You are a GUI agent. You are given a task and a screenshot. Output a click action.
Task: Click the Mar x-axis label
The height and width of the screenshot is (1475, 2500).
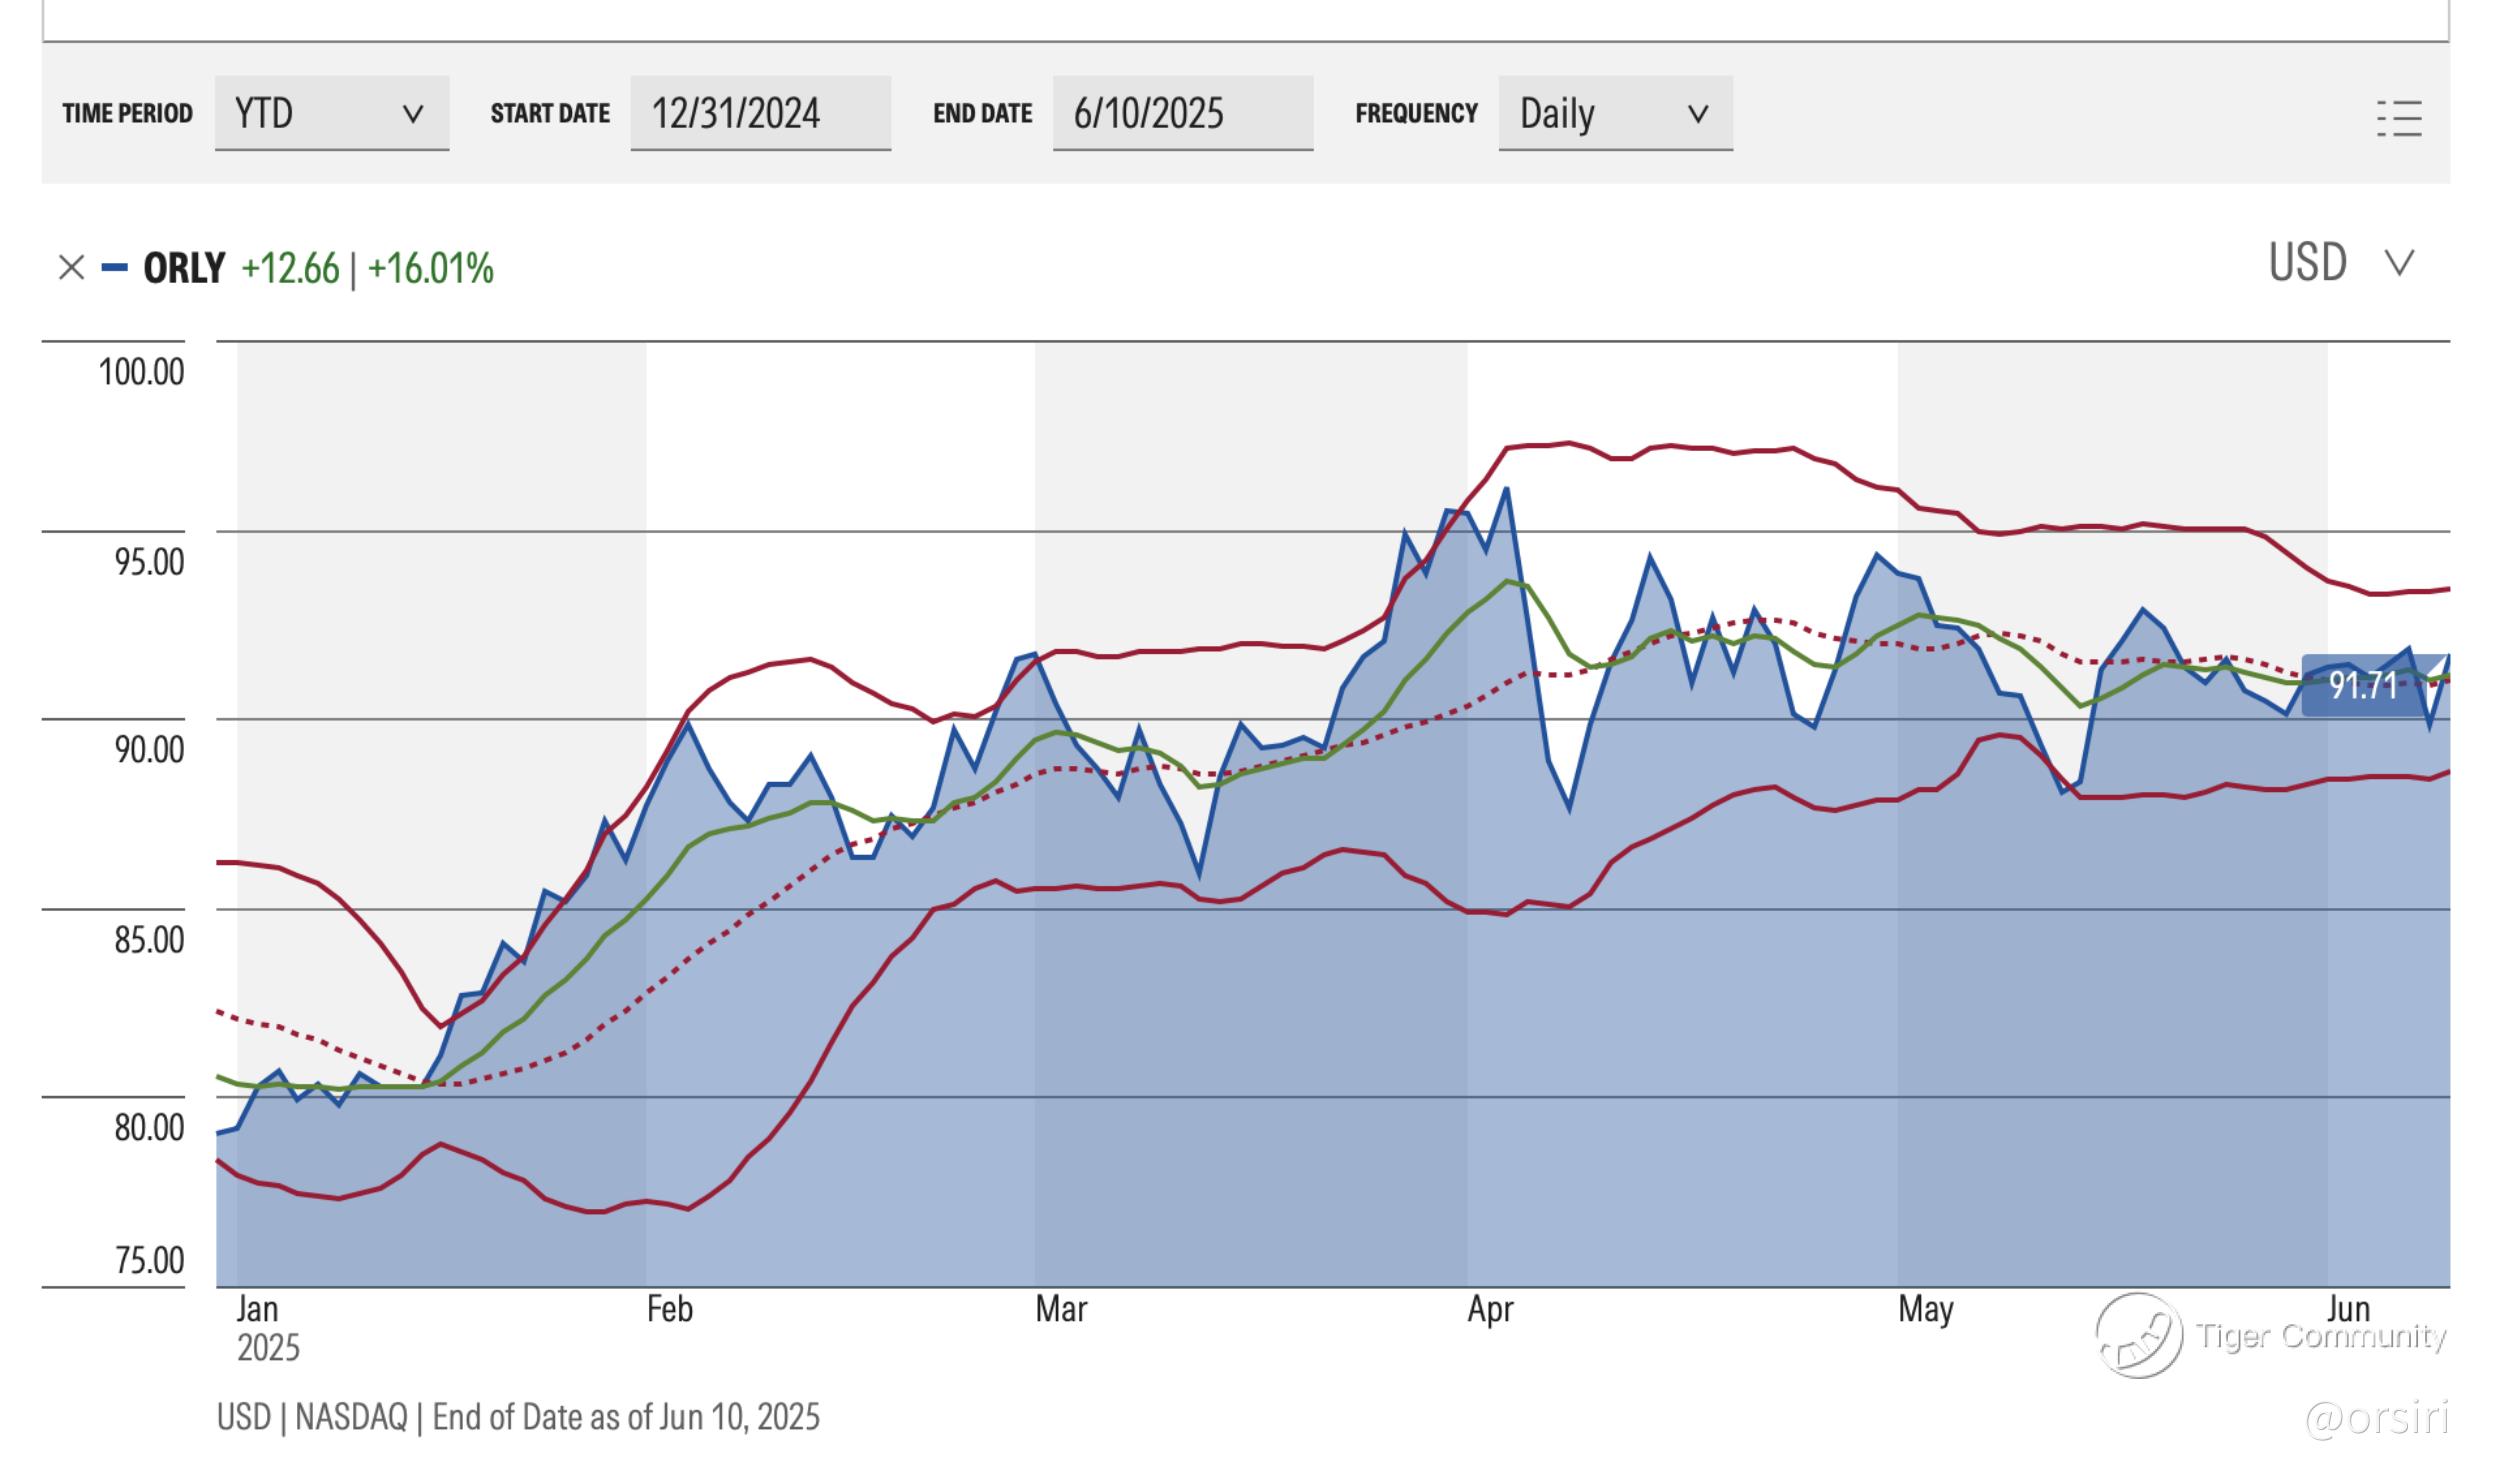point(1061,1309)
